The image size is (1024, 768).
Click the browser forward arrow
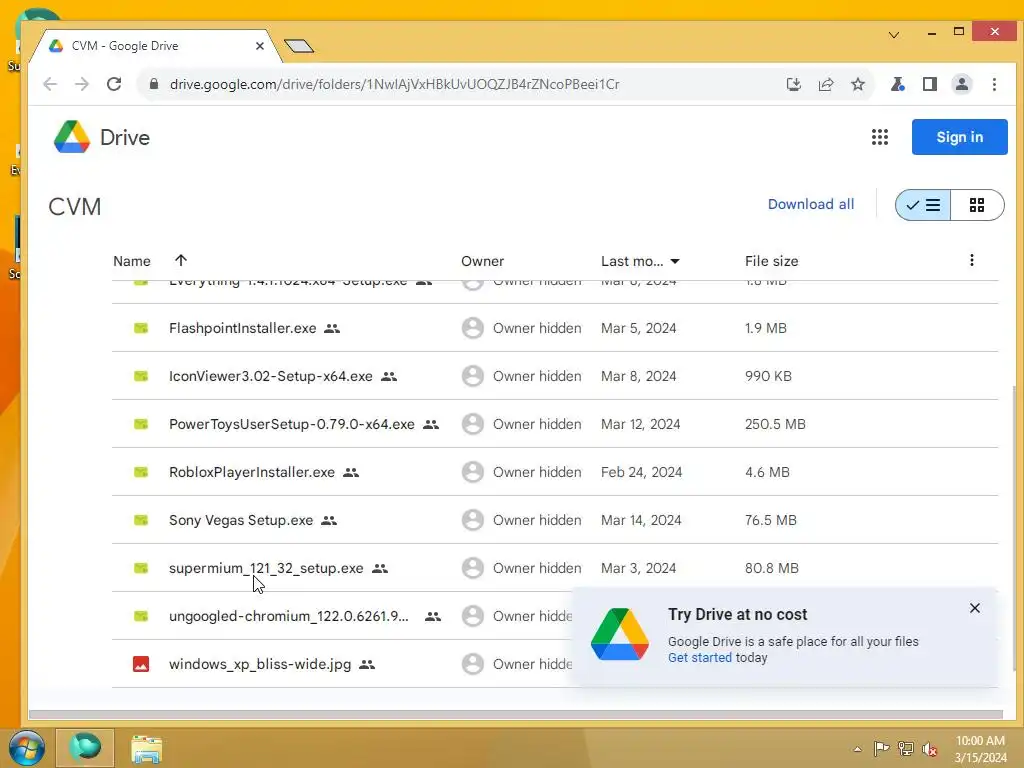click(82, 84)
